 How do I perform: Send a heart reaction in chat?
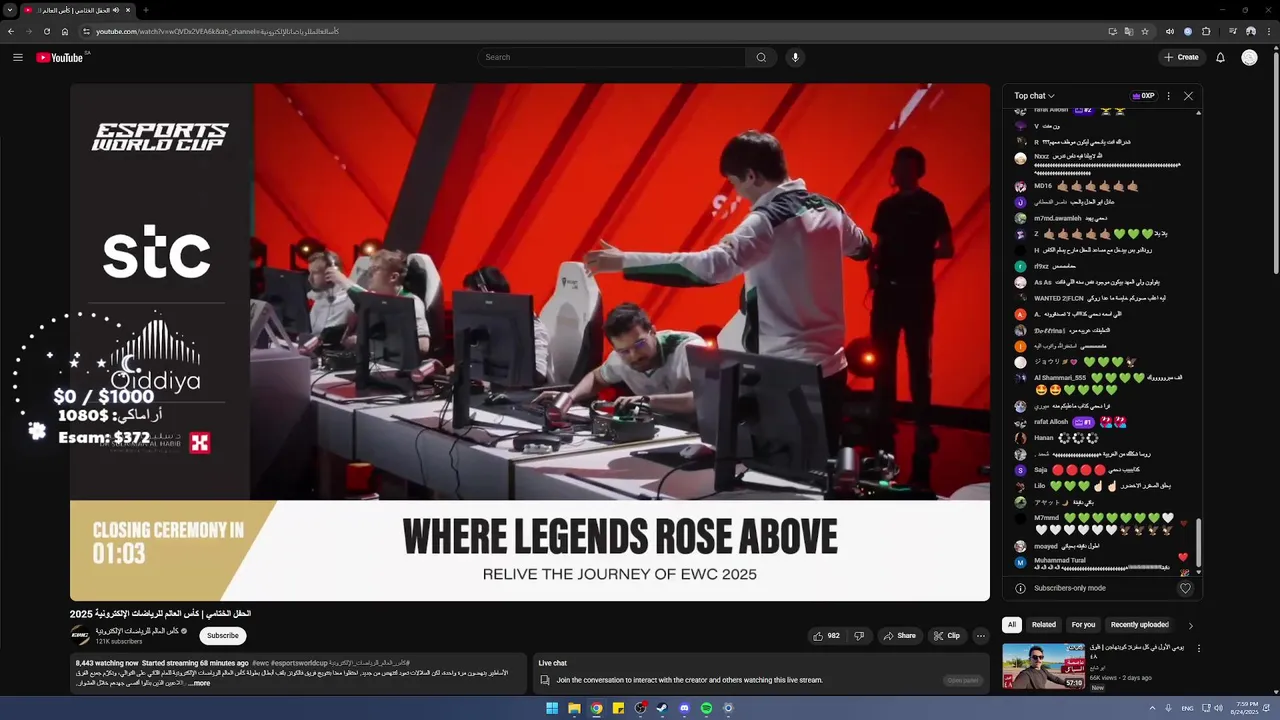click(1185, 588)
